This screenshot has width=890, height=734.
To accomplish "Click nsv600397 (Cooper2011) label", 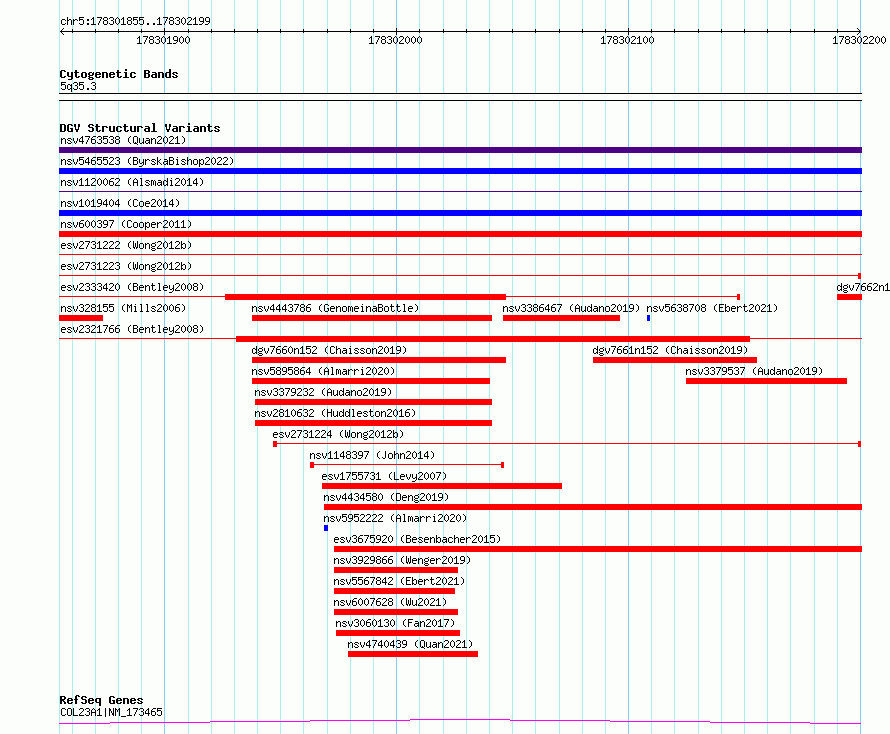I will click(x=126, y=224).
